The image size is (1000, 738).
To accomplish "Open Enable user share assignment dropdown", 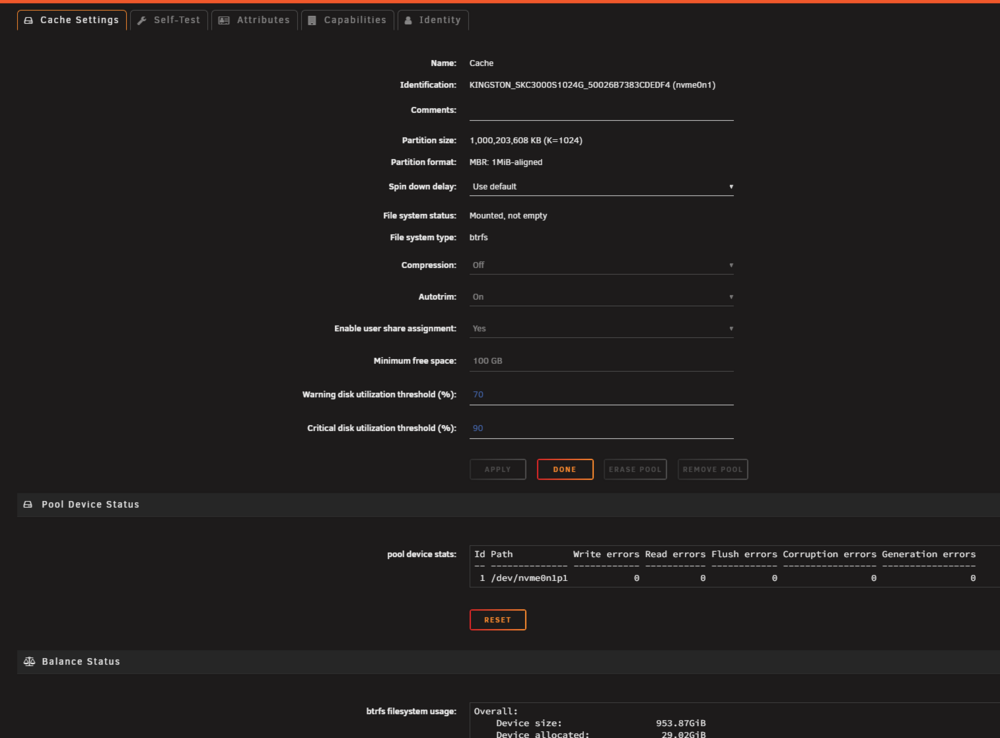I will (601, 328).
